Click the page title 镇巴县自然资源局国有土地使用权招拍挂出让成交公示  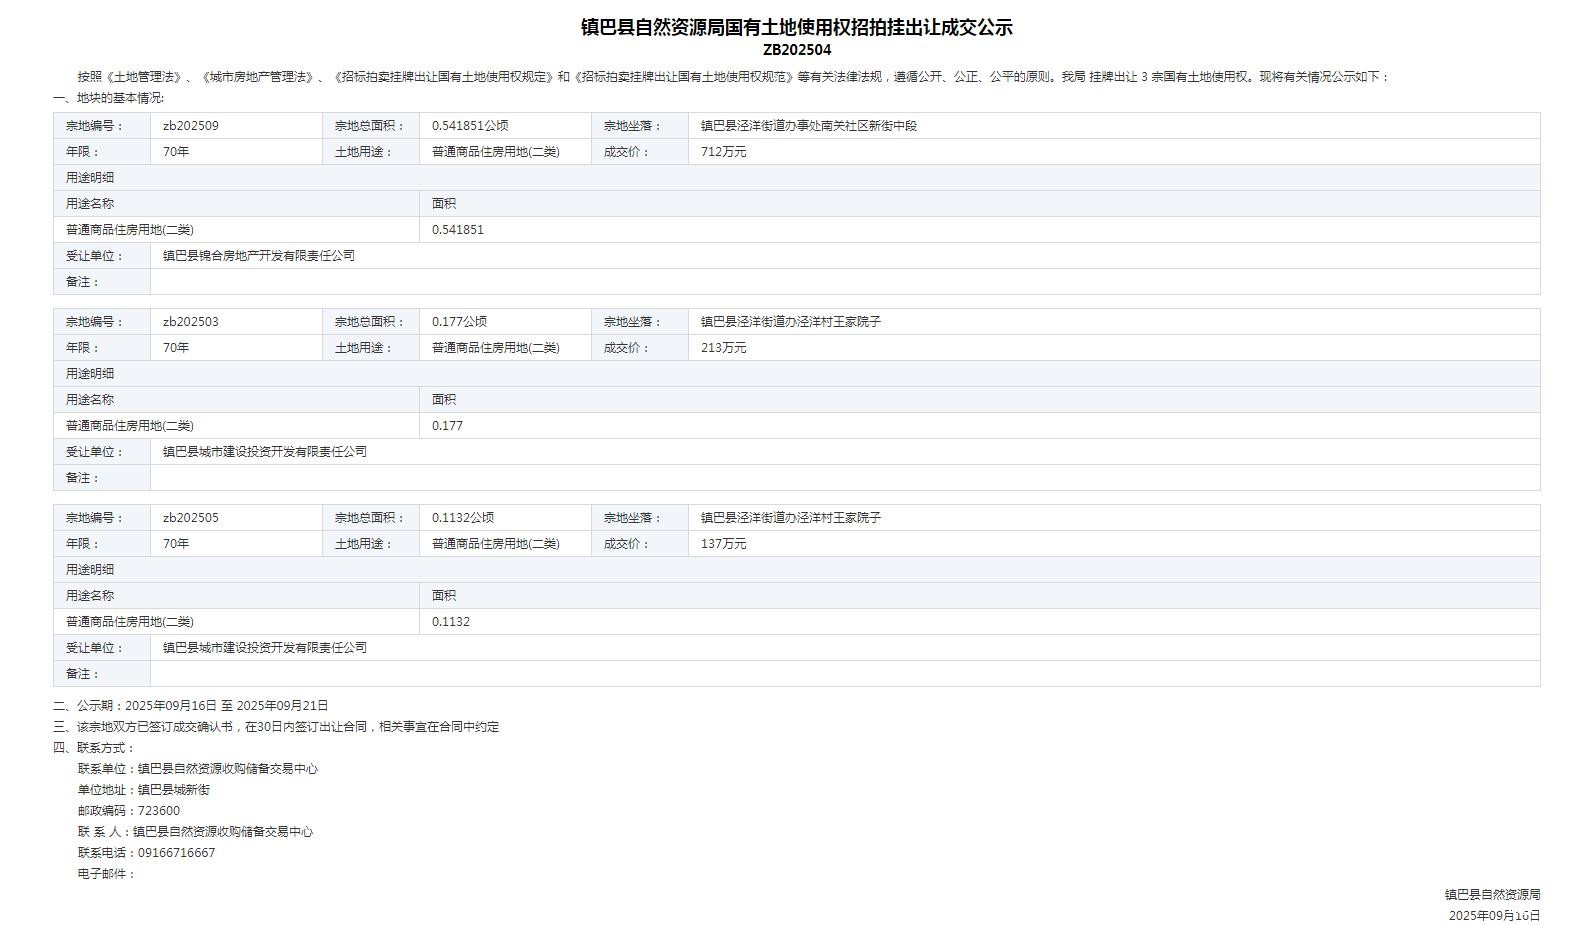[796, 27]
